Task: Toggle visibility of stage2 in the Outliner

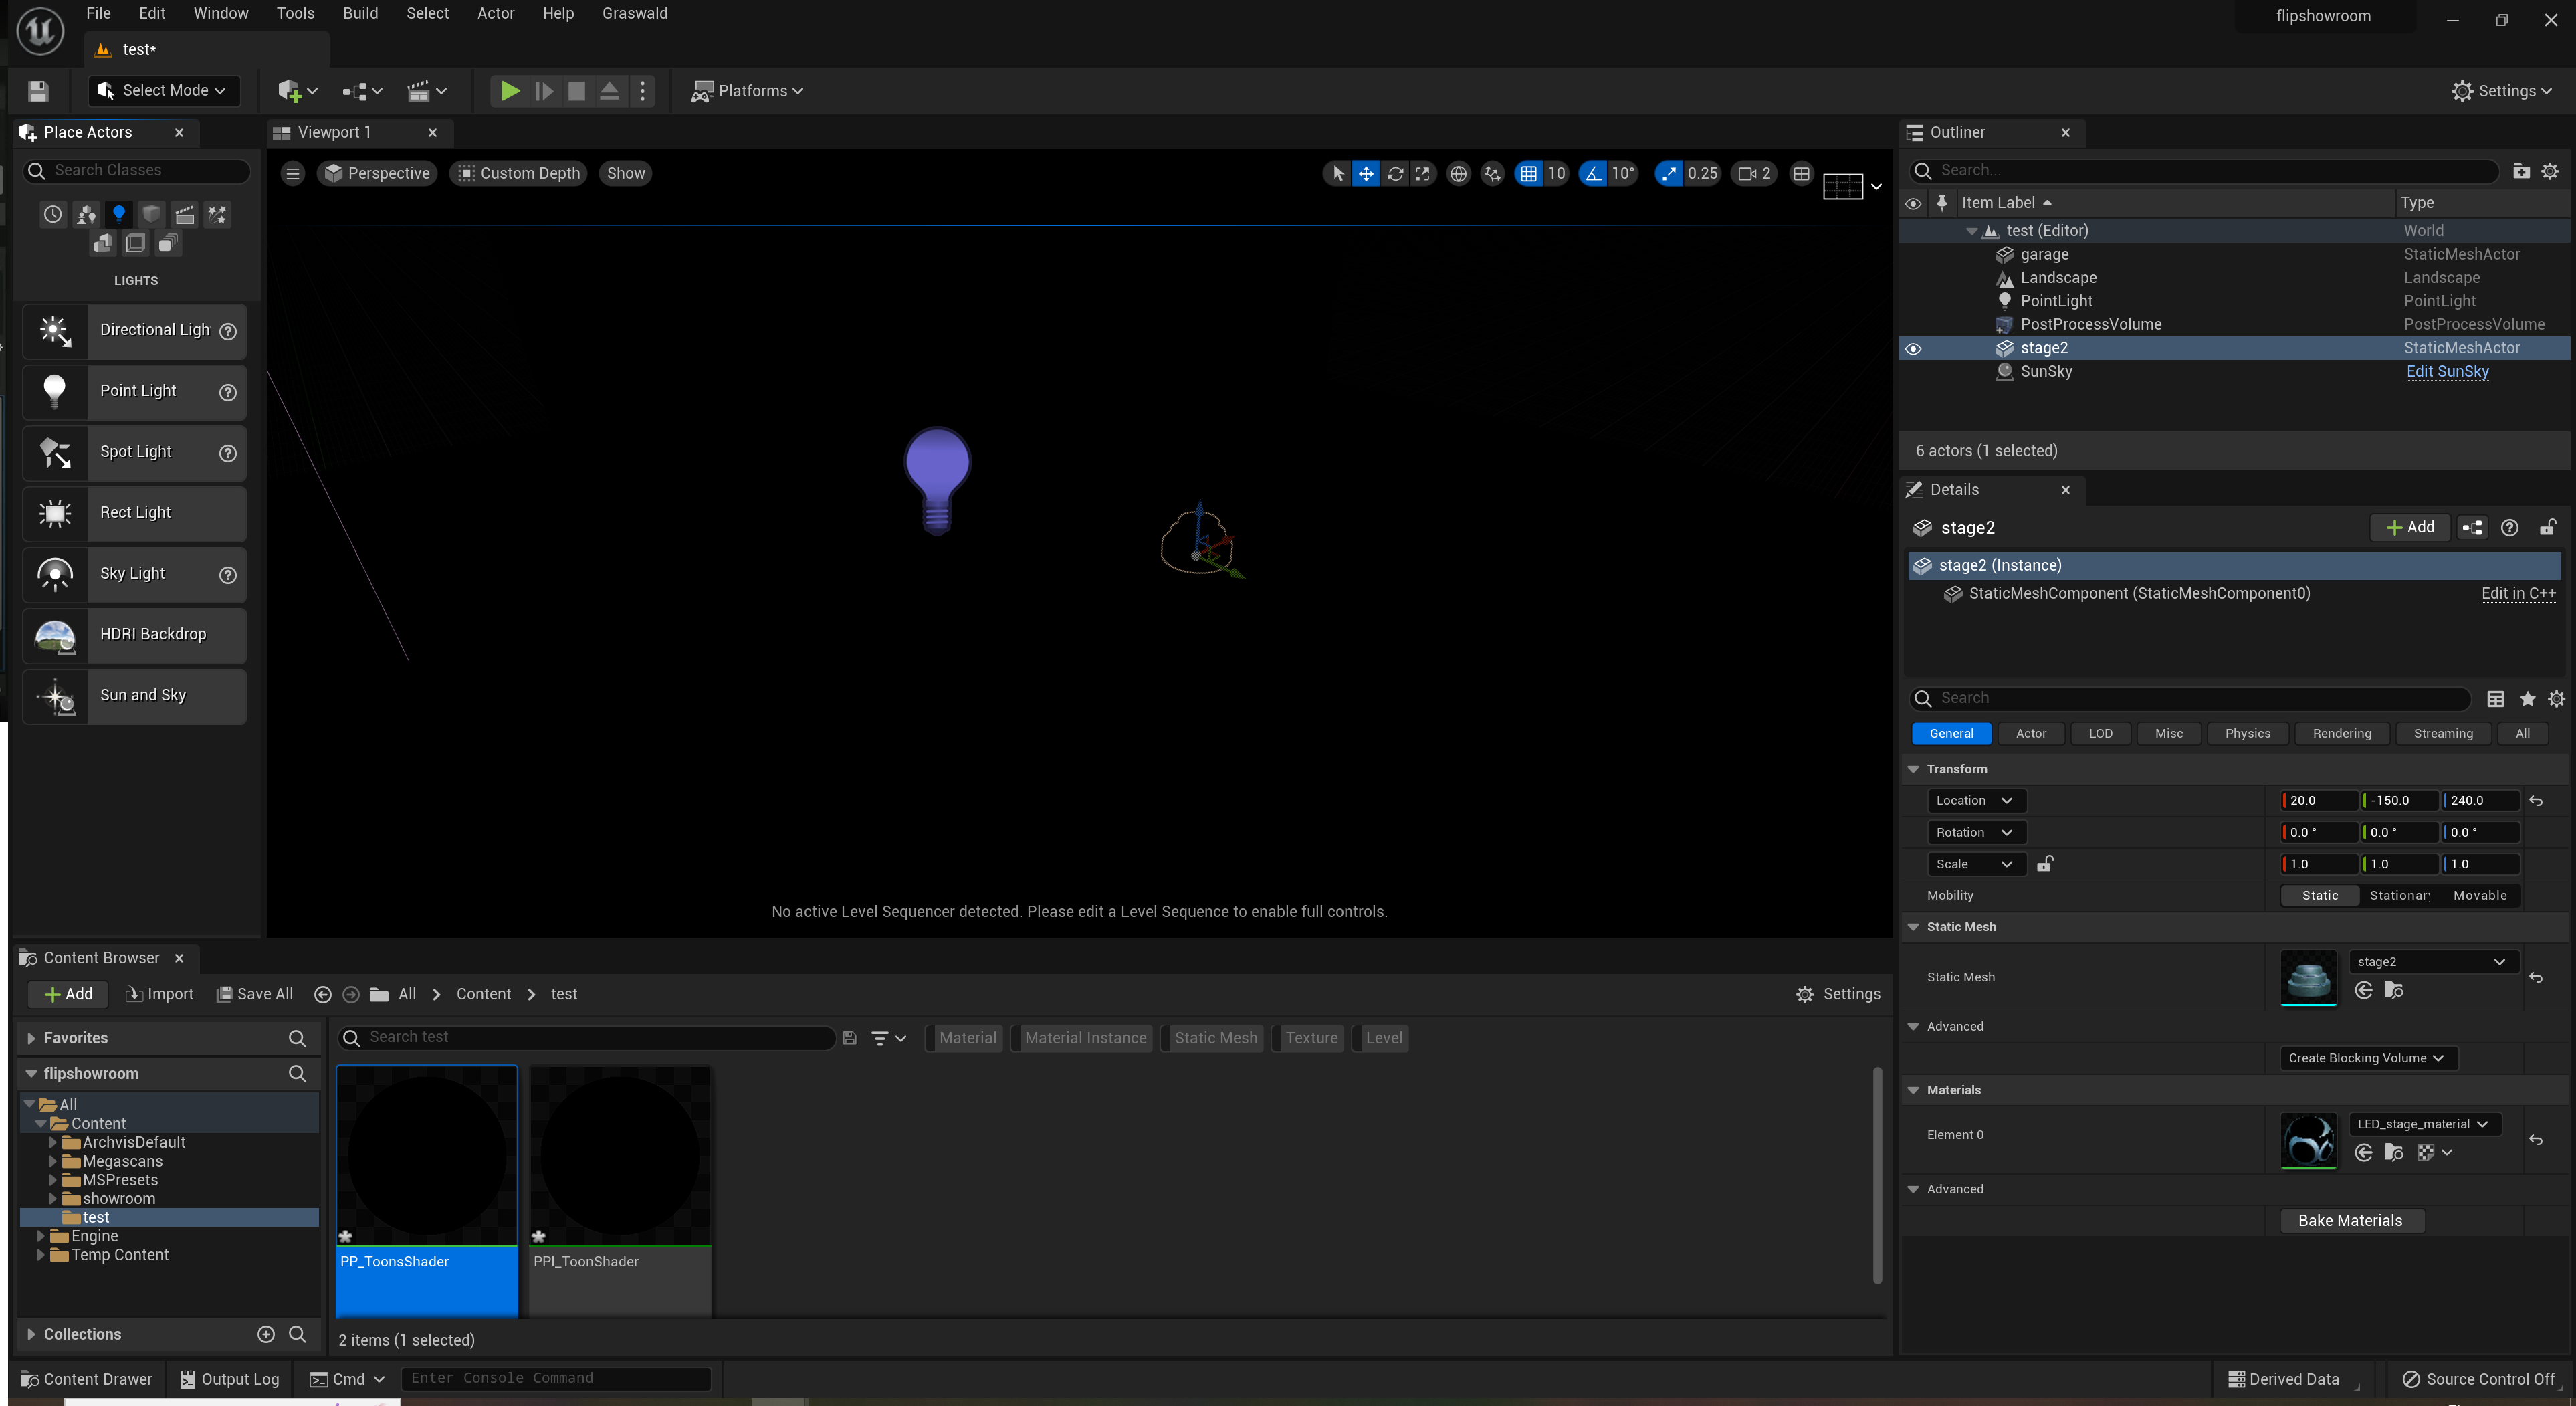Action: tap(1913, 349)
